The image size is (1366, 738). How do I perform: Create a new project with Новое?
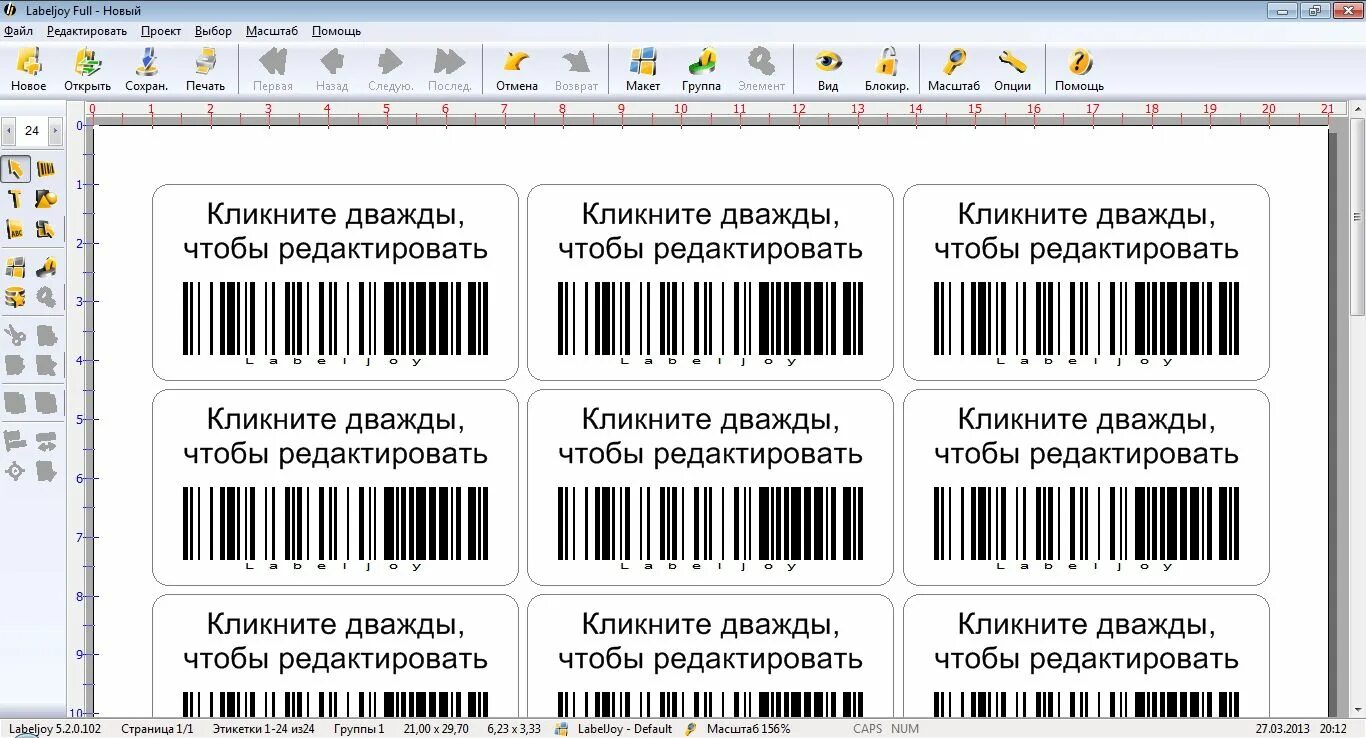[29, 70]
